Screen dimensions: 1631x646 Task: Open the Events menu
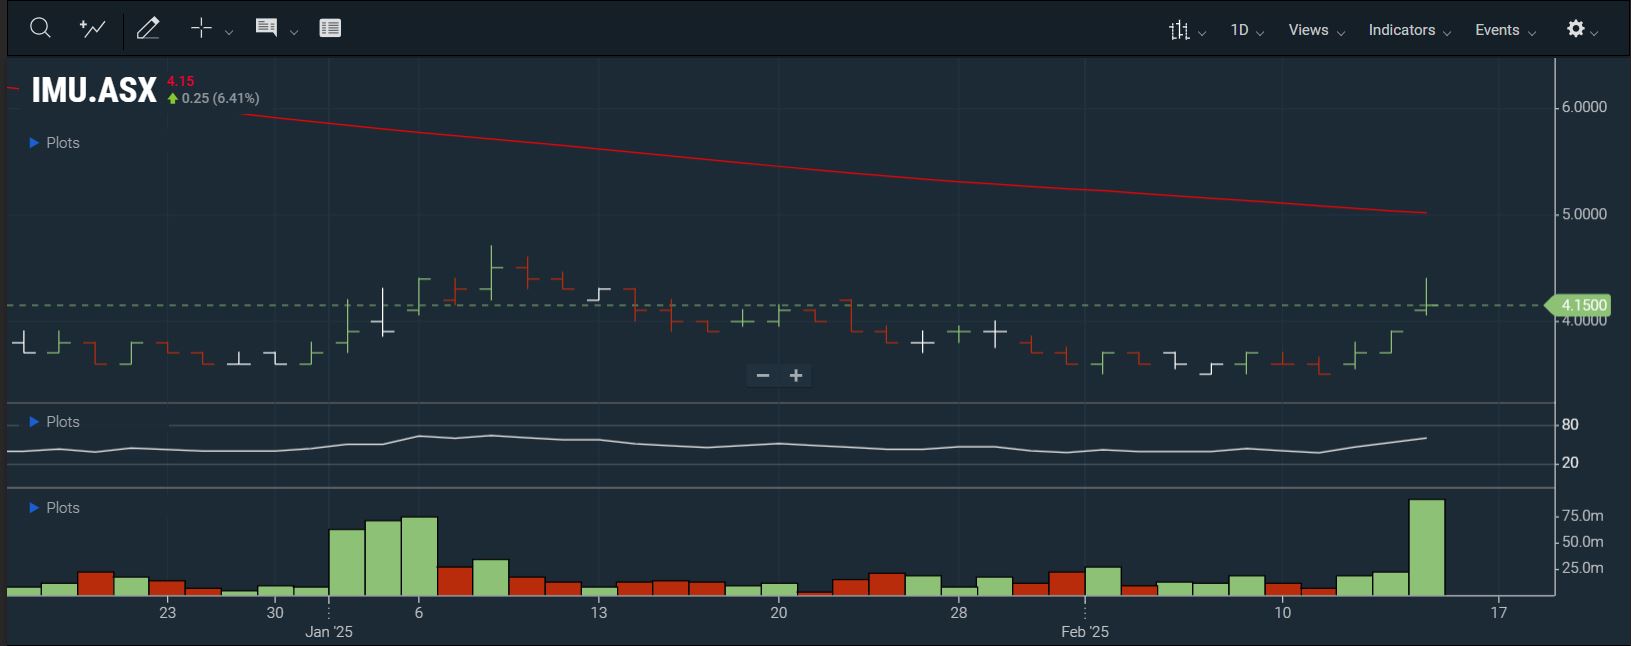[x=1505, y=30]
